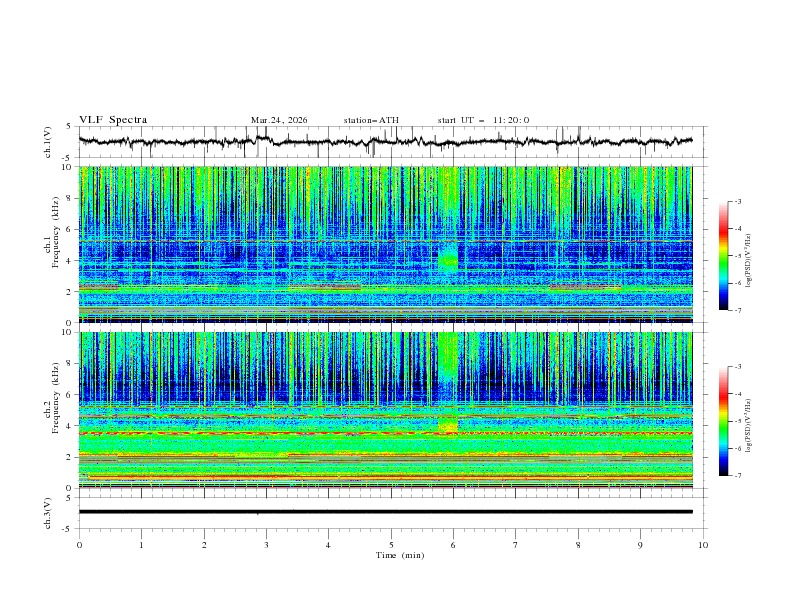Click the ch.2 PSD color scale bar
This screenshot has width=792, height=612.
tap(723, 421)
